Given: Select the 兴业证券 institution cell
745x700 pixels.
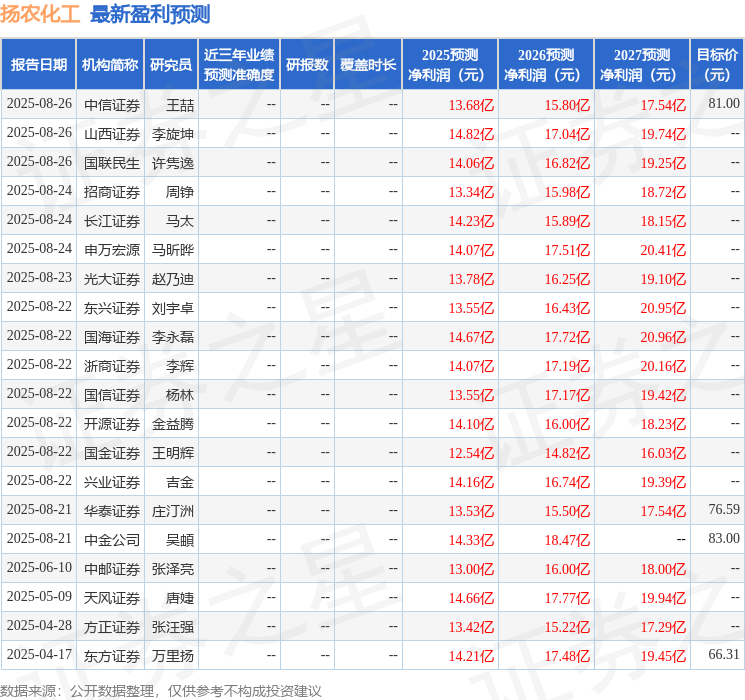Looking at the screenshot, I should point(112,482).
